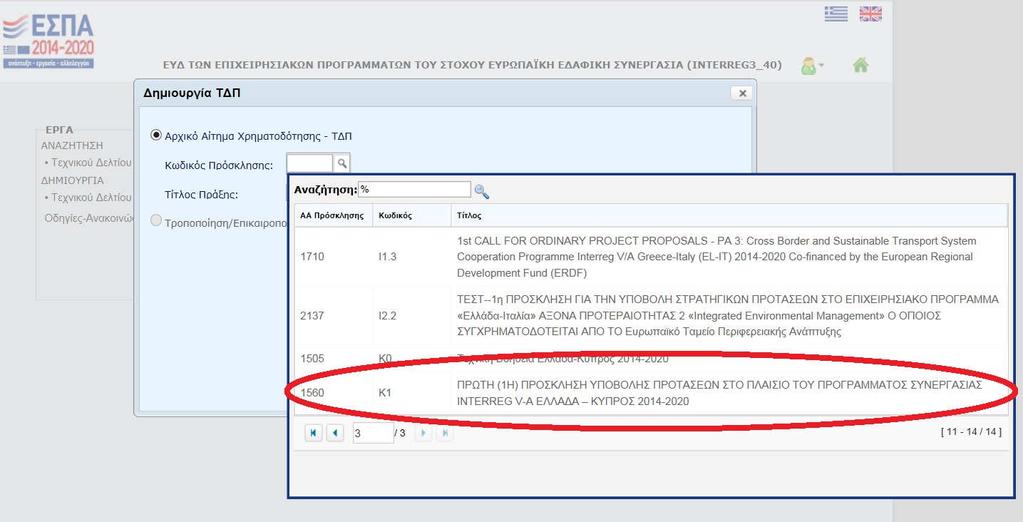Select code cell K0
Viewport: 1023px width, 522px height.
pos(385,358)
